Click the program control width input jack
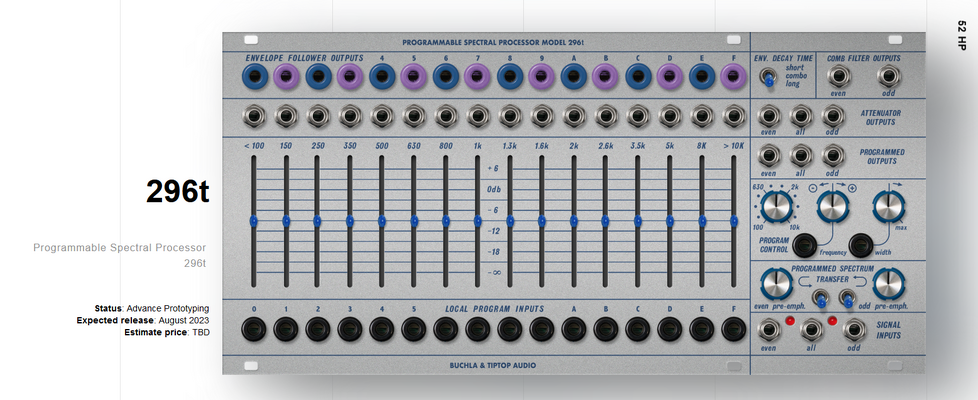Viewport: 978px width, 400px height. [861, 244]
